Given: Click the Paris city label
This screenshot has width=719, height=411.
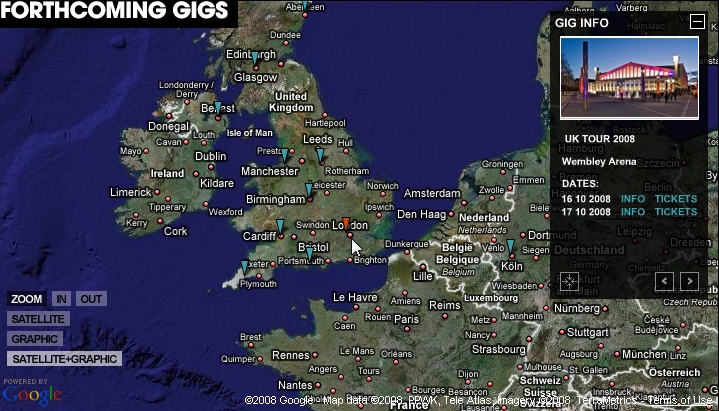Looking at the screenshot, I should (406, 319).
